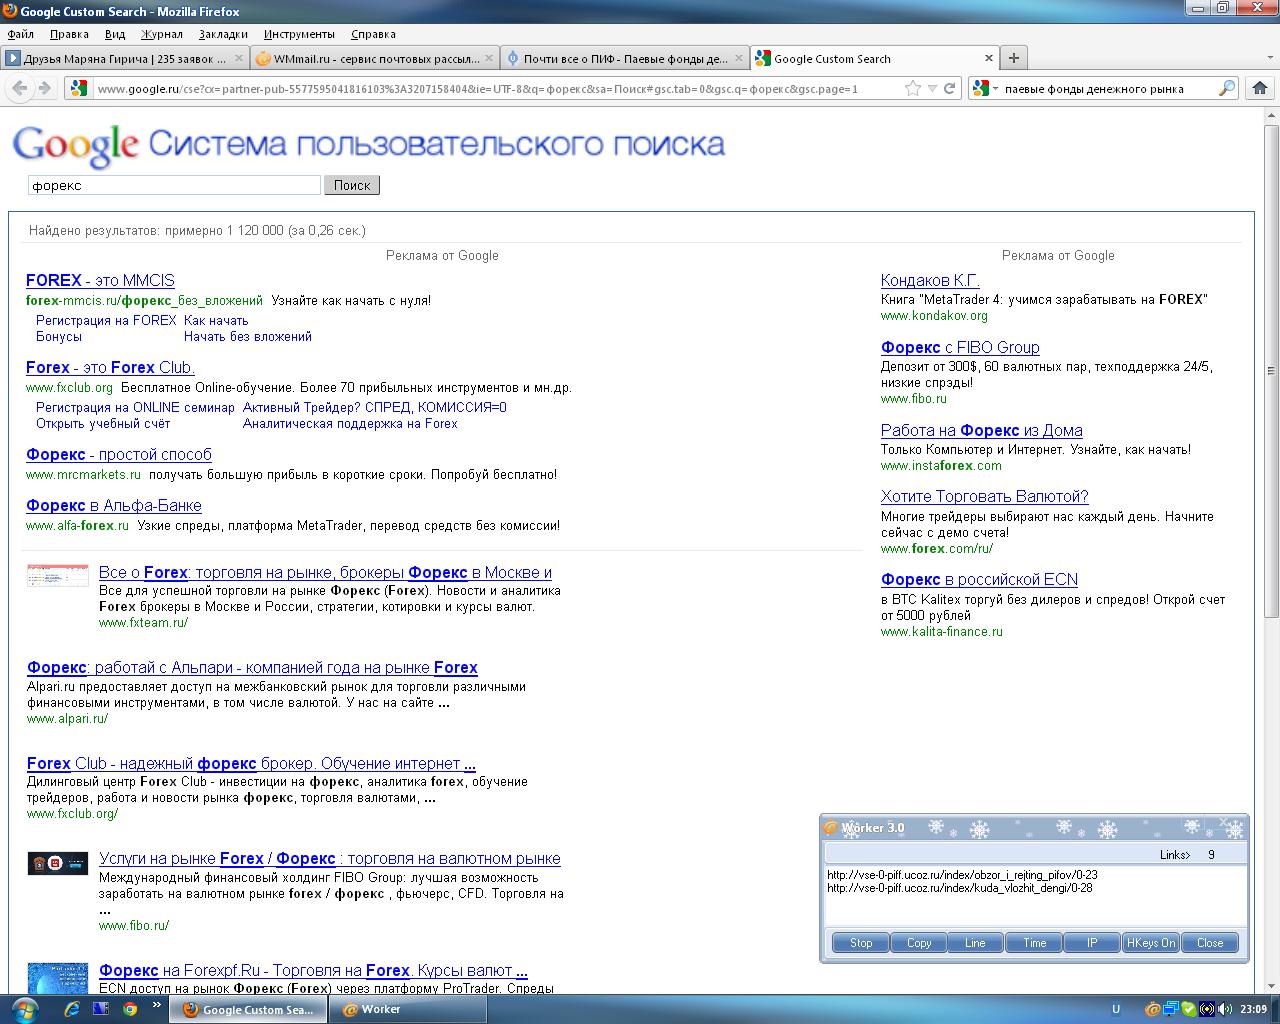Open Forexpf.Ru result thumbnail
Image resolution: width=1280 pixels, height=1024 pixels.
point(58,978)
